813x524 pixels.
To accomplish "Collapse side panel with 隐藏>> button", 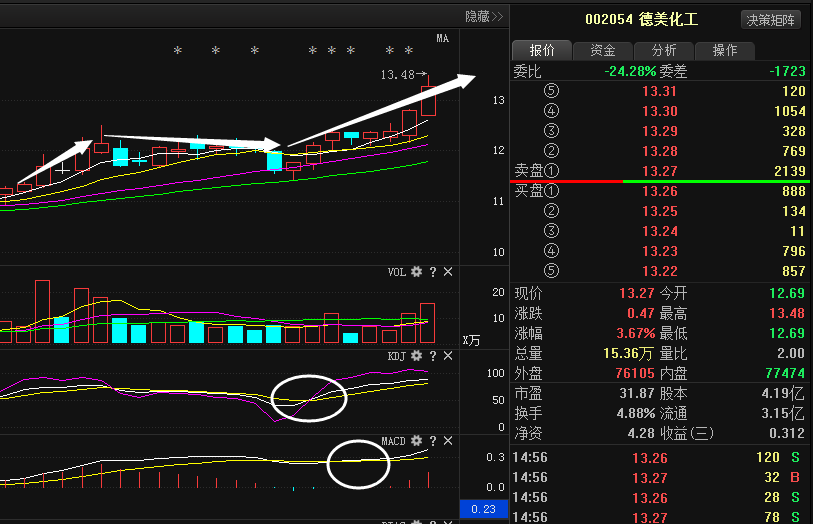I will 484,17.
